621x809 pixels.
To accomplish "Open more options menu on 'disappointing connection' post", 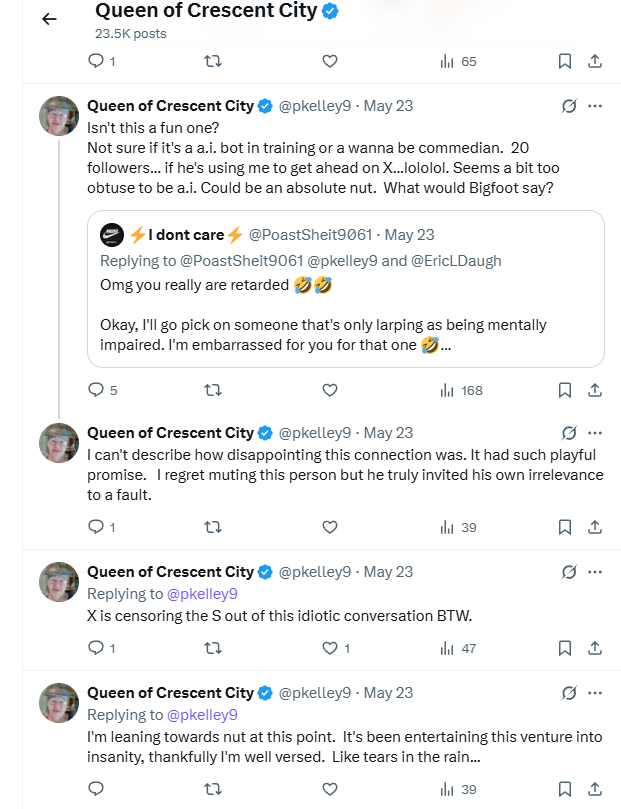I will [595, 433].
